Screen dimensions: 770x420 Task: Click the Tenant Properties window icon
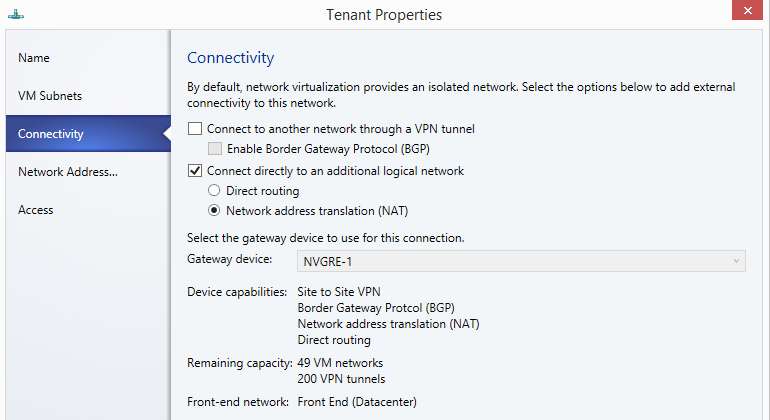[15, 15]
